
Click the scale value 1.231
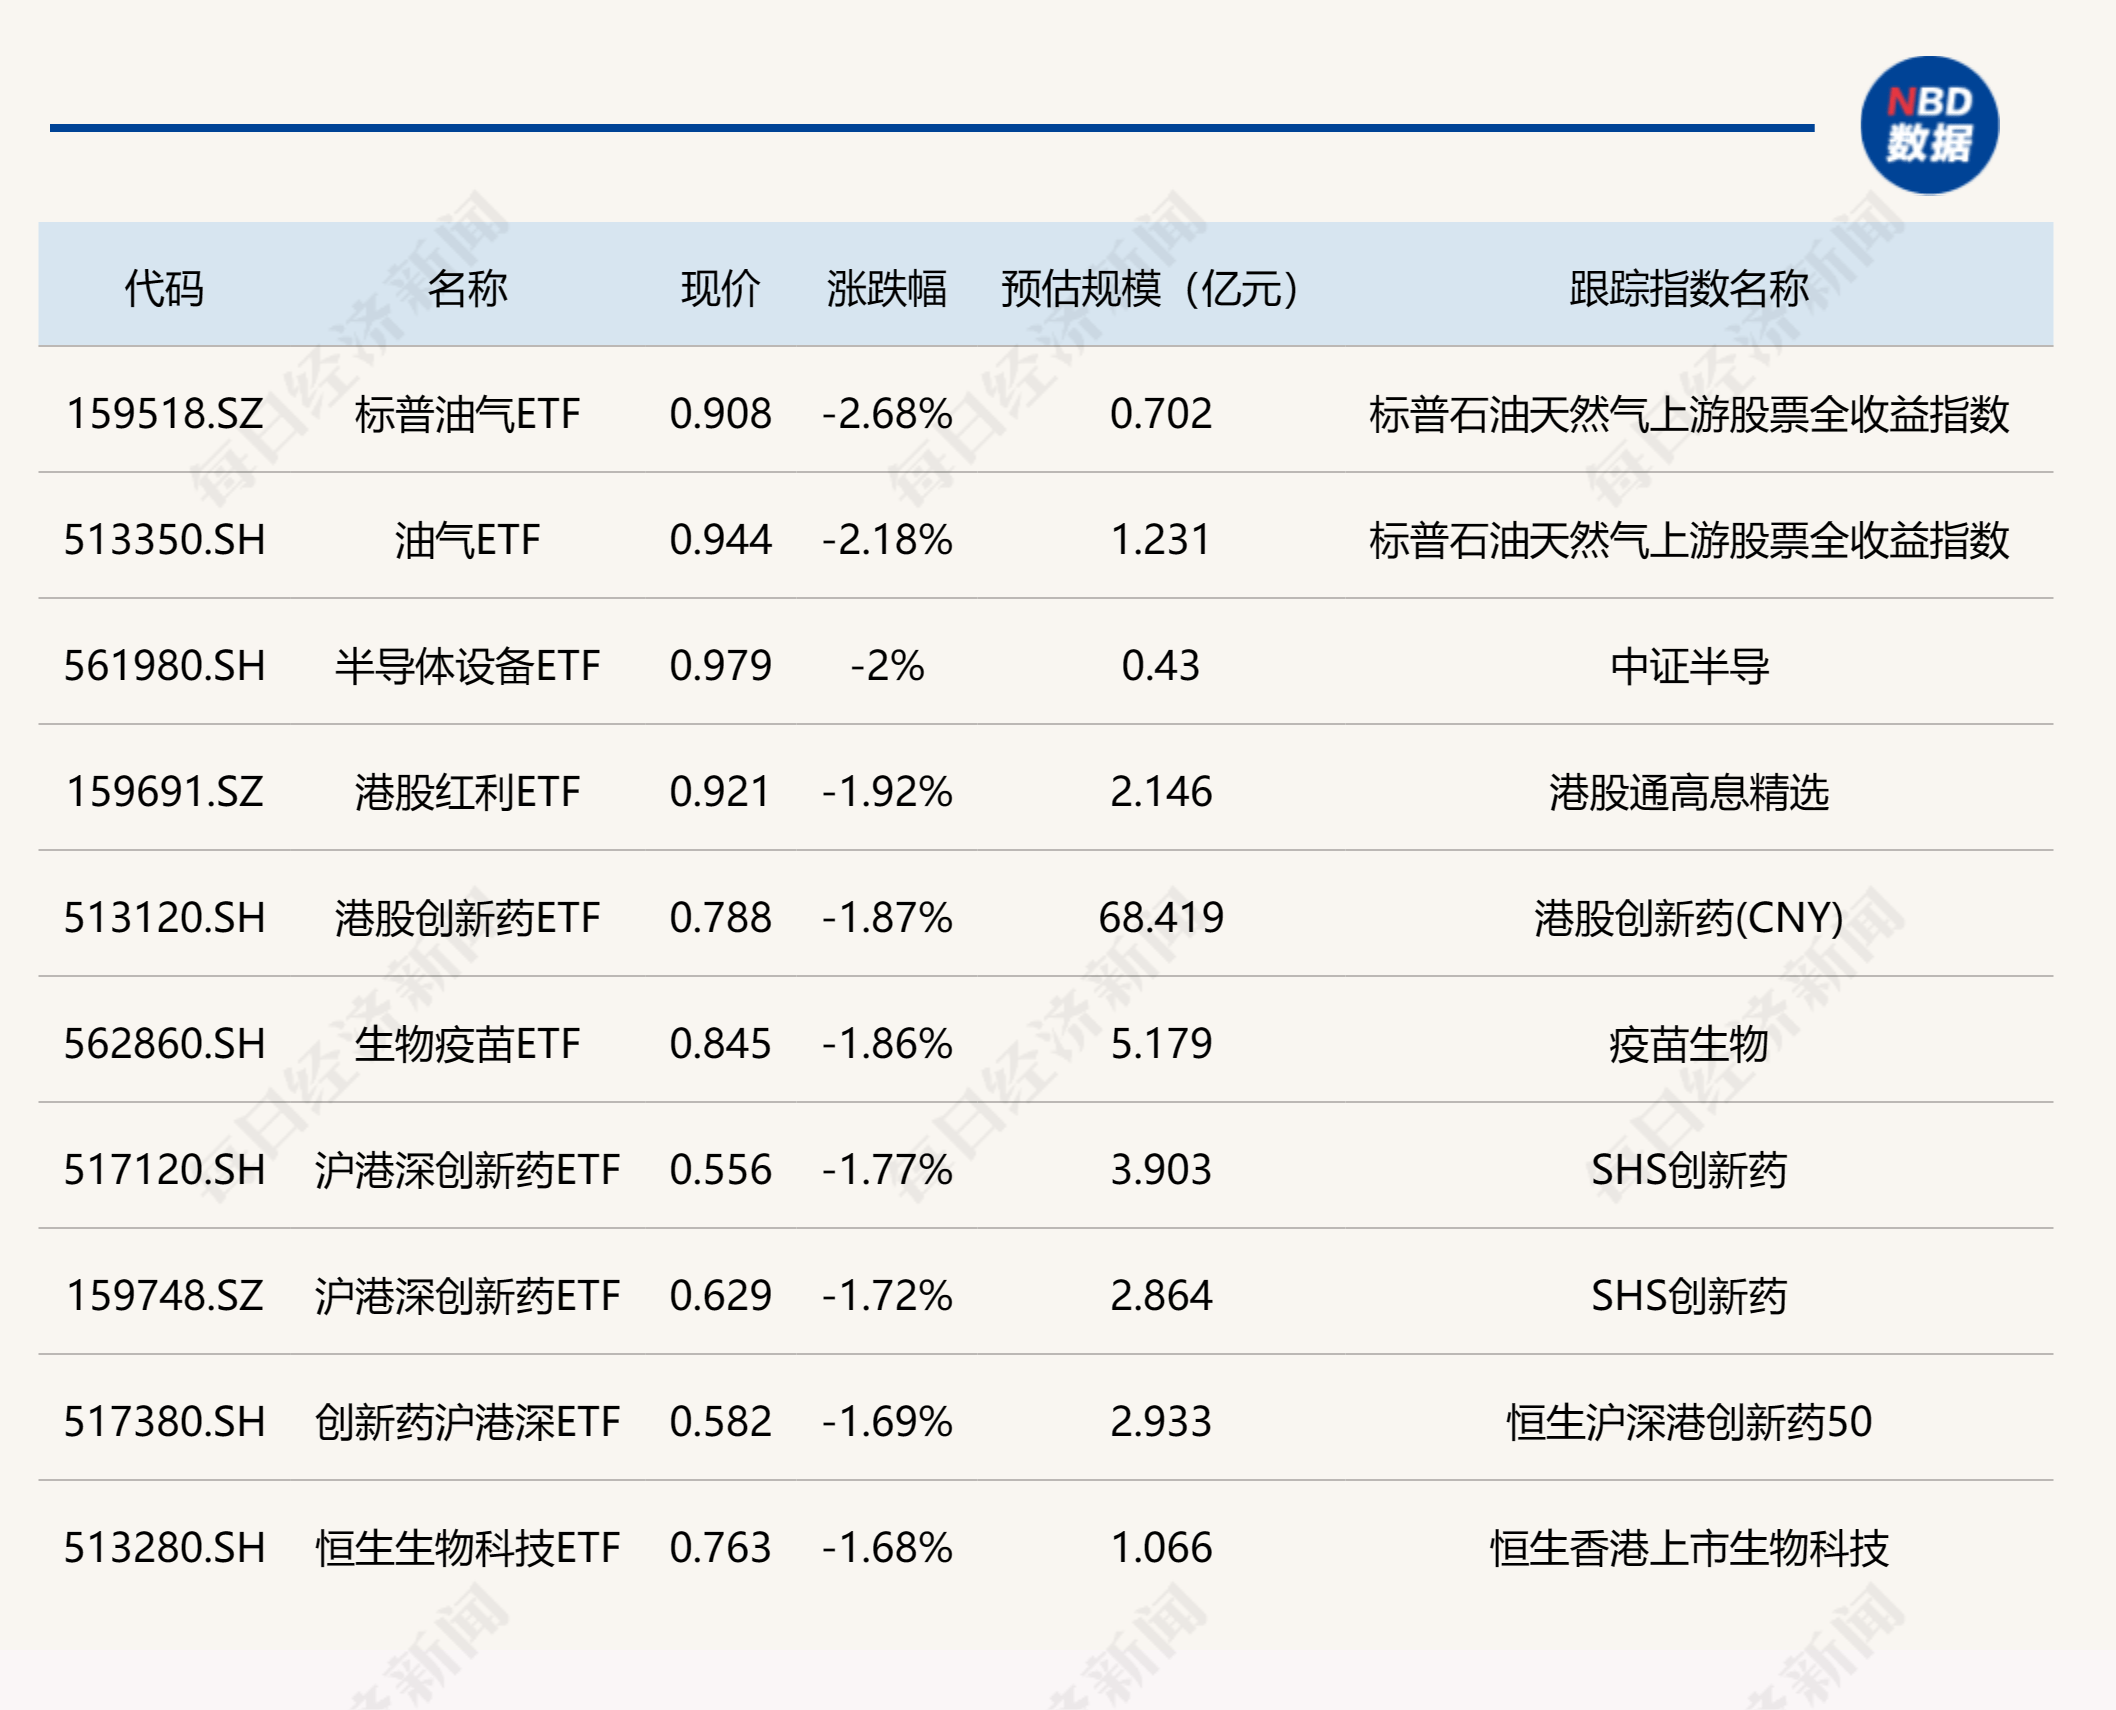tap(1161, 540)
